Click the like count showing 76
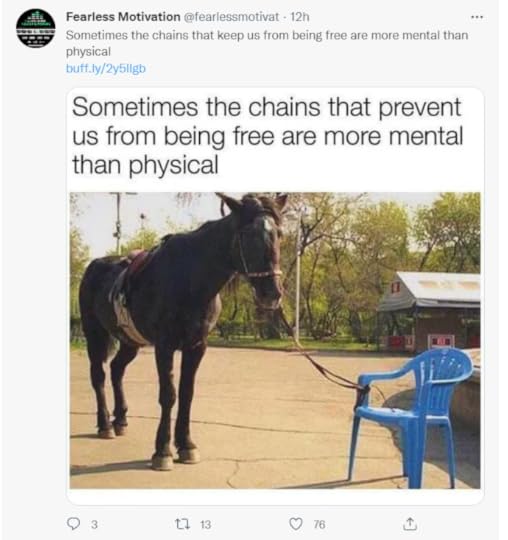Screen dimensions: 508x540 [x=319, y=524]
